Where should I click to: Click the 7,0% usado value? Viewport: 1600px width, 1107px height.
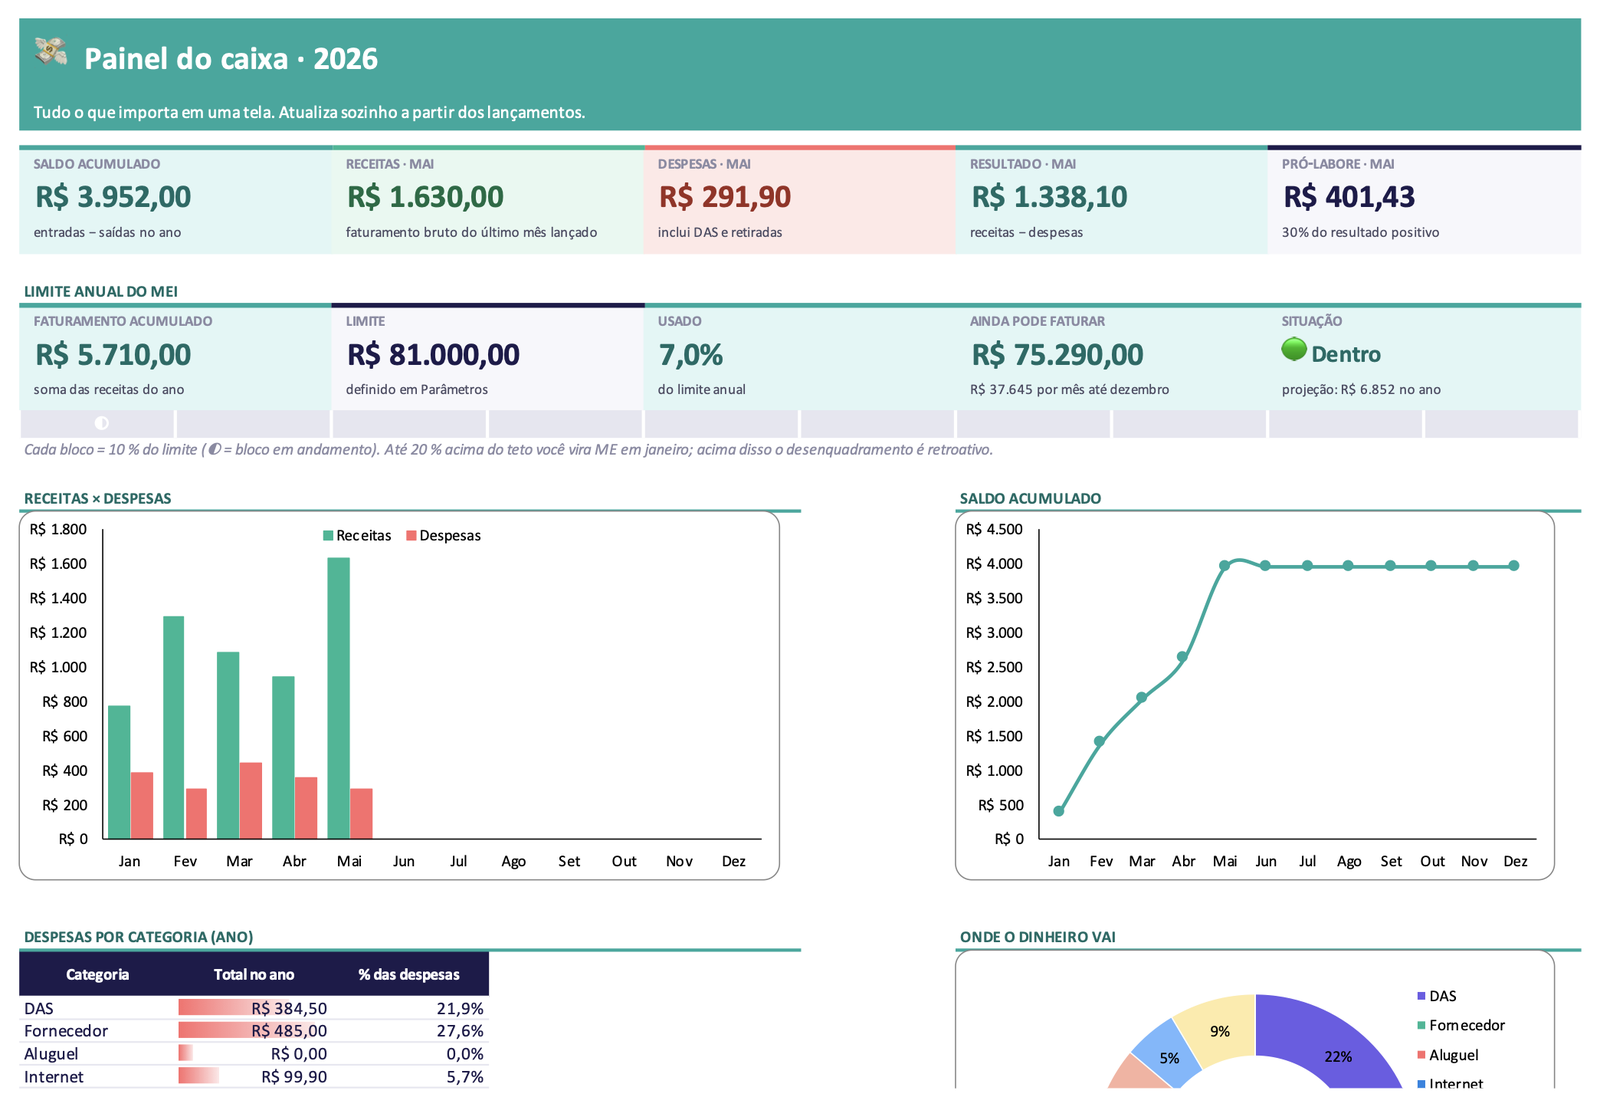pyautogui.click(x=691, y=355)
